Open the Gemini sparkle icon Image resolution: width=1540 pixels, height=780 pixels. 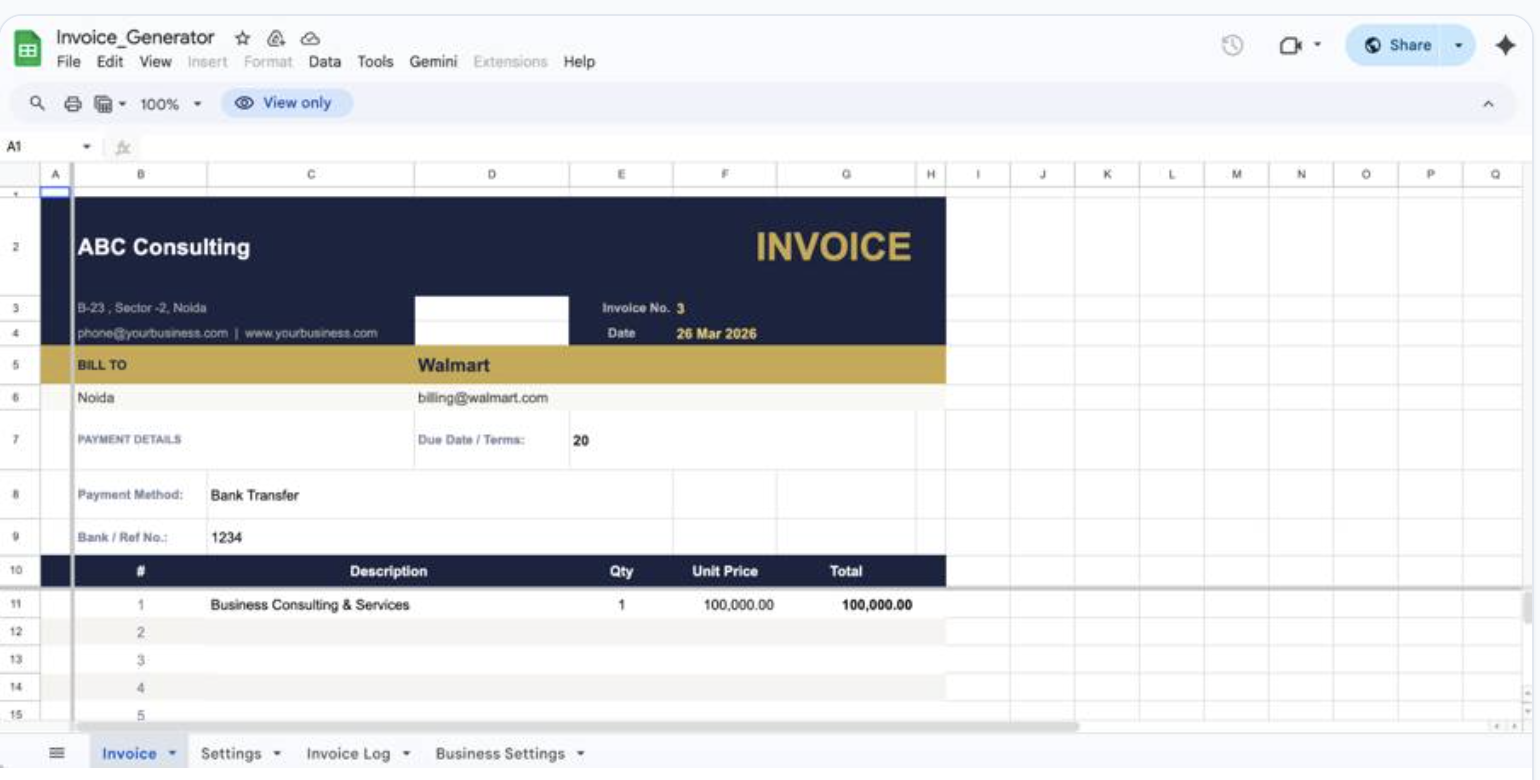pyautogui.click(x=1505, y=45)
